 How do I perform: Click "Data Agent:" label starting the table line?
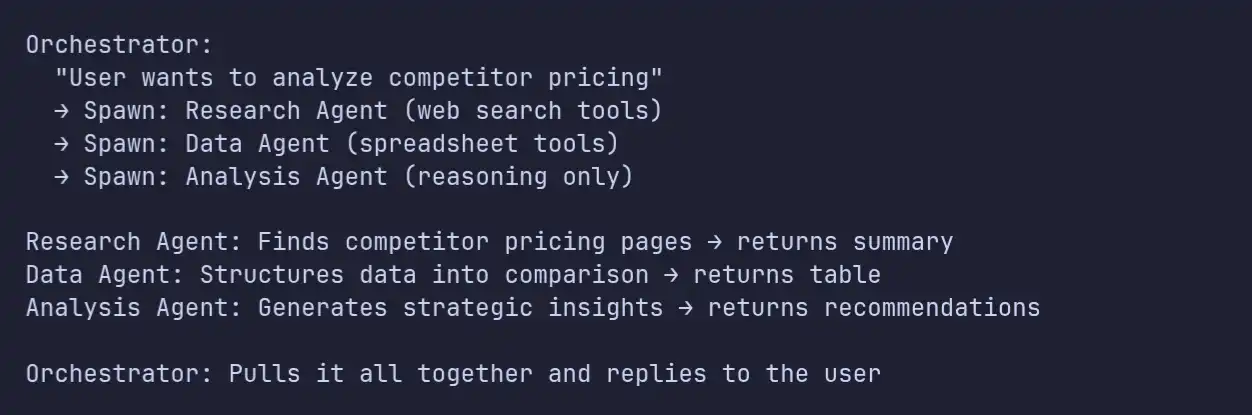pos(105,275)
